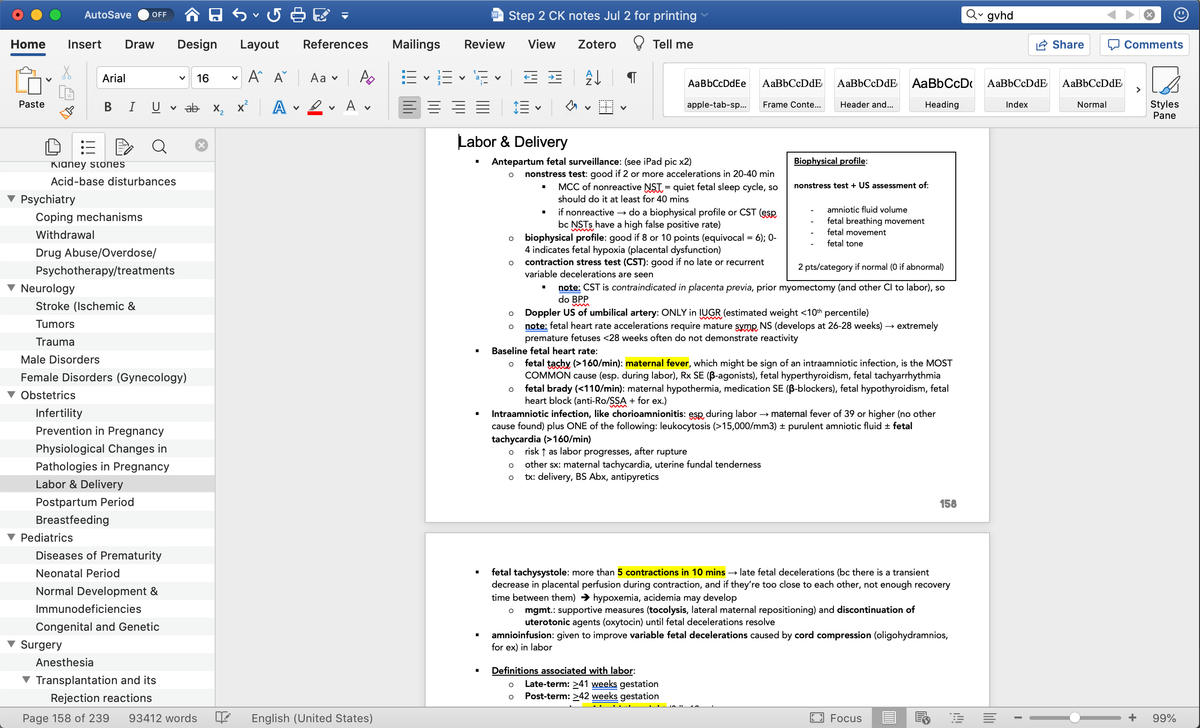This screenshot has width=1200, height=728.
Task: Toggle Underline formatting
Action: point(155,106)
